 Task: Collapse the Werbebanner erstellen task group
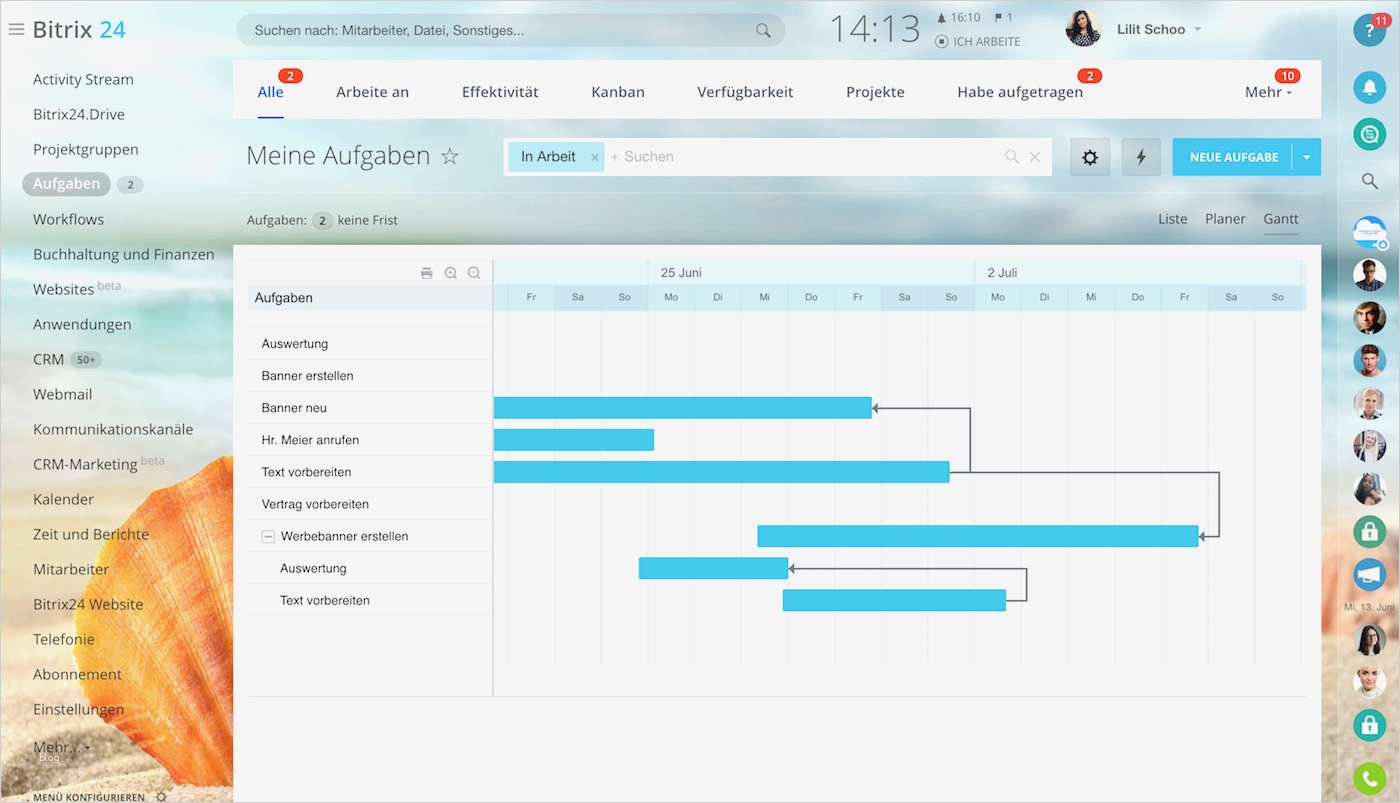tap(268, 536)
